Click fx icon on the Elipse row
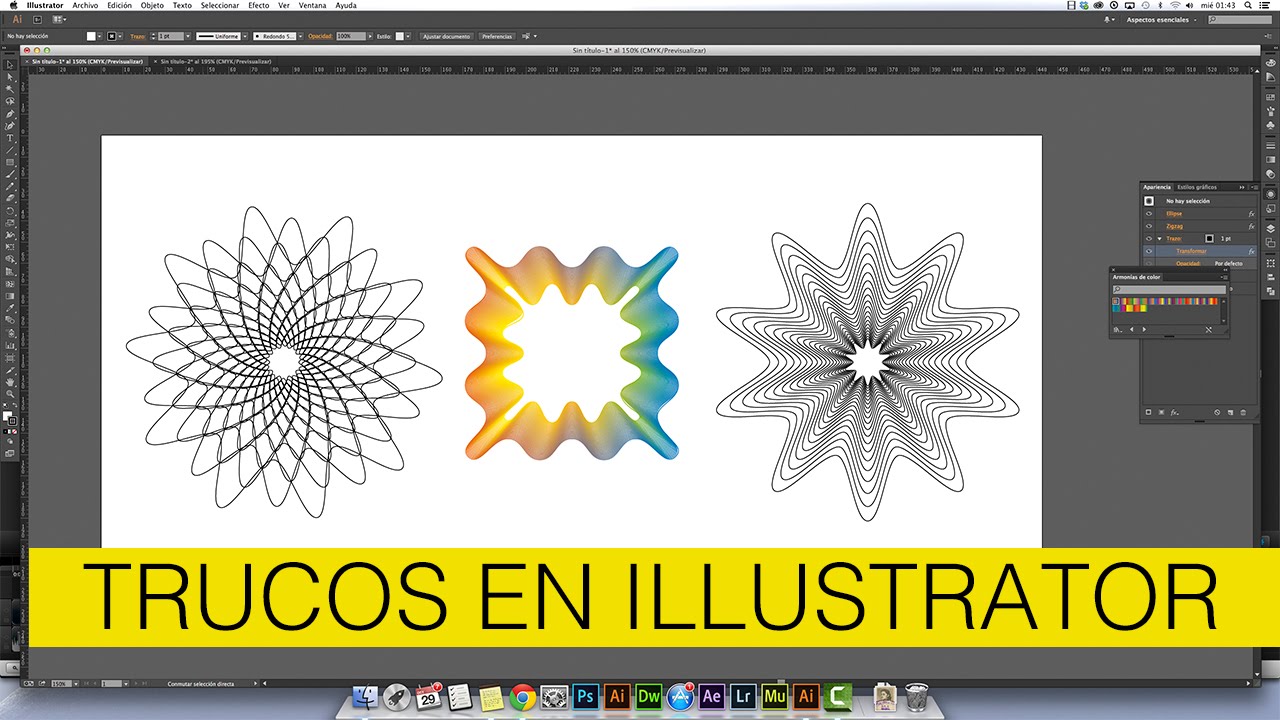 [1251, 214]
